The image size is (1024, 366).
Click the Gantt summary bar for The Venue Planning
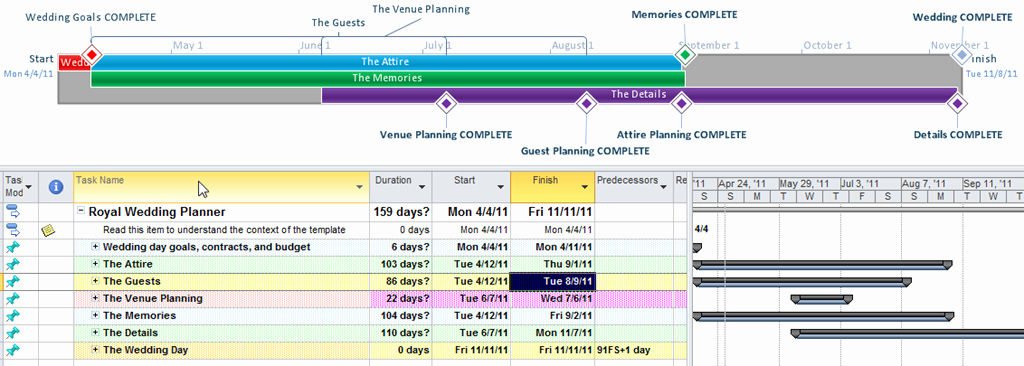822,299
